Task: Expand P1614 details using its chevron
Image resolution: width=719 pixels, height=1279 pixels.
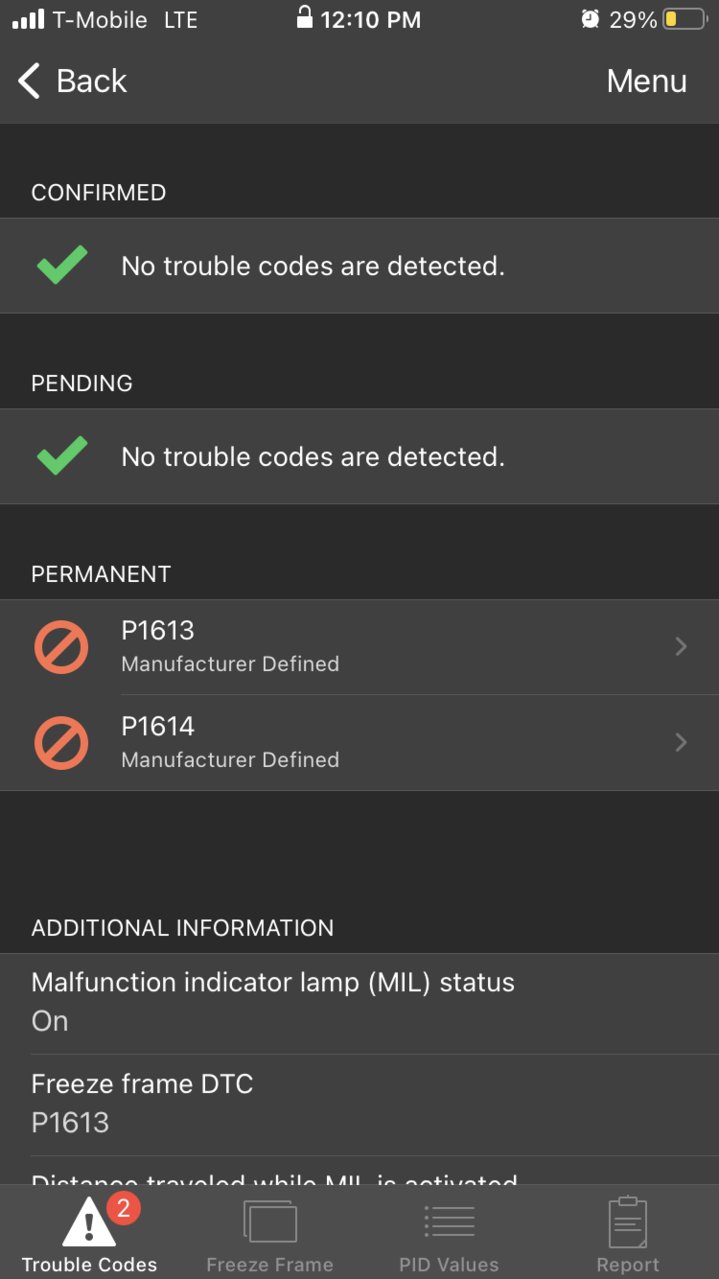Action: [681, 742]
